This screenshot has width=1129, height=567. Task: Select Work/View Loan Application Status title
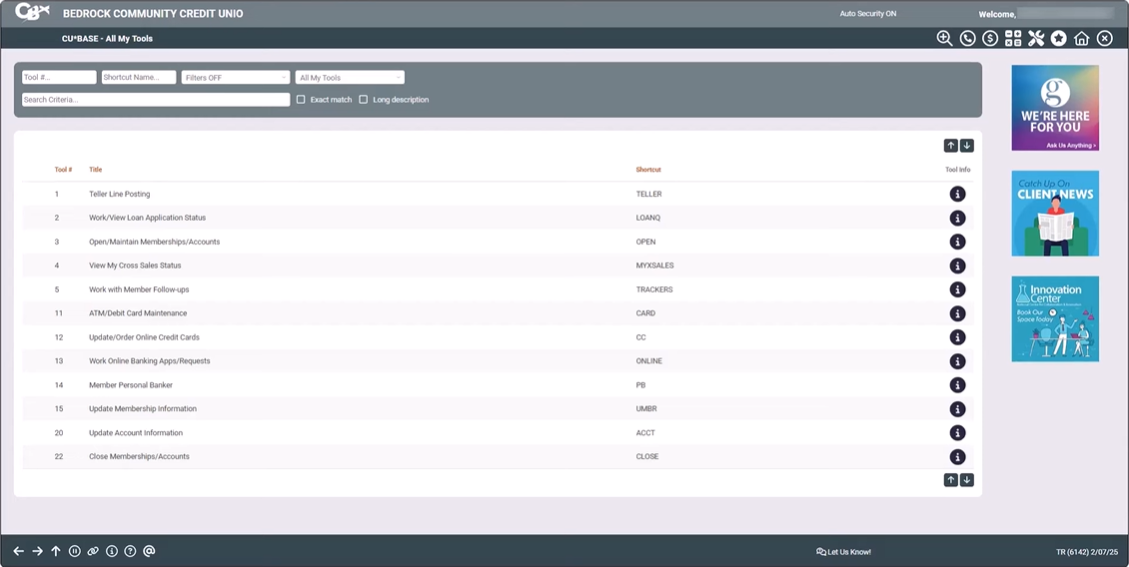point(148,218)
